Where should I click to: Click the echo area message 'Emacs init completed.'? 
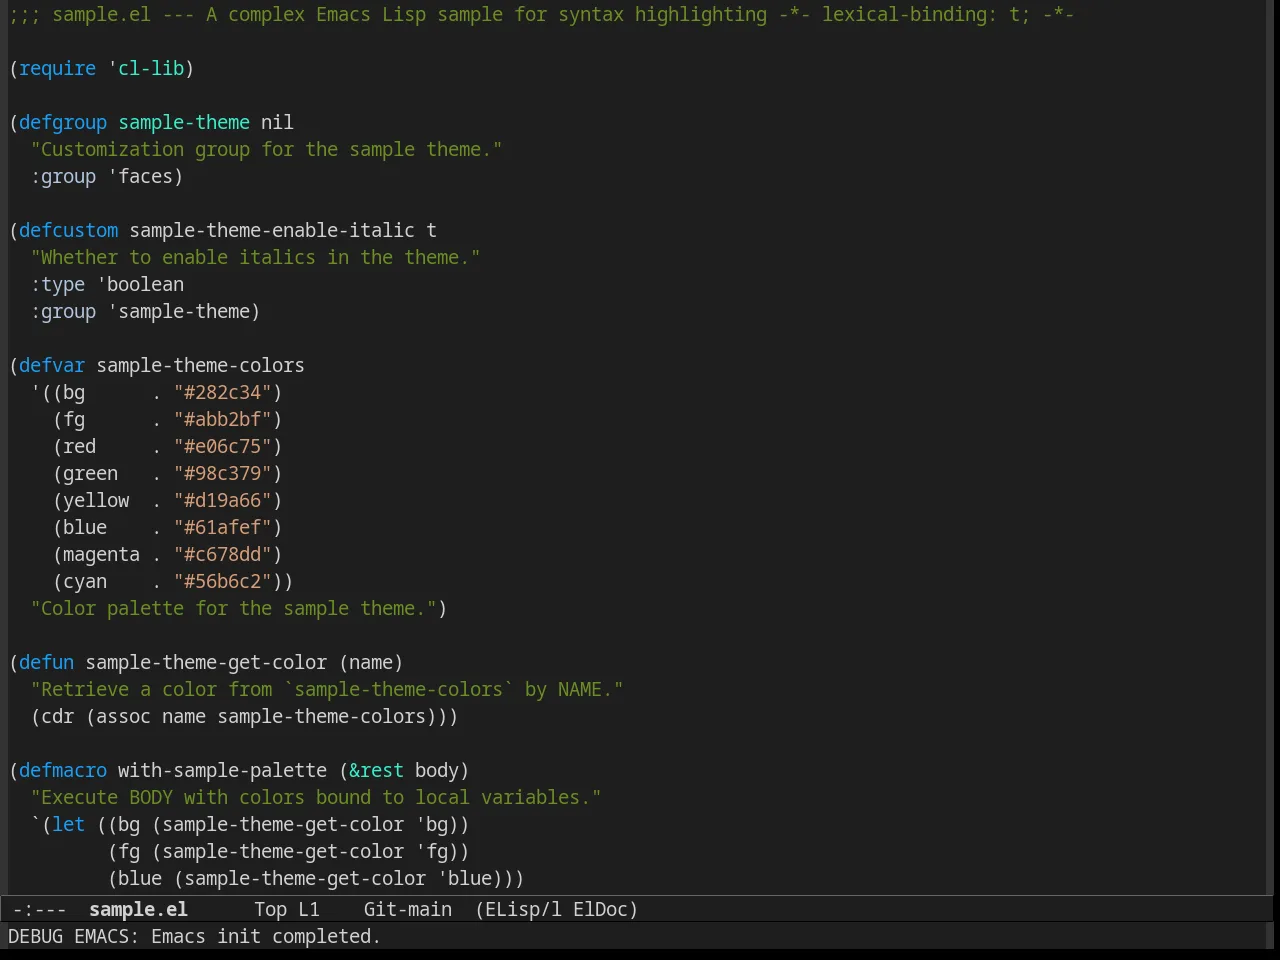[265, 936]
